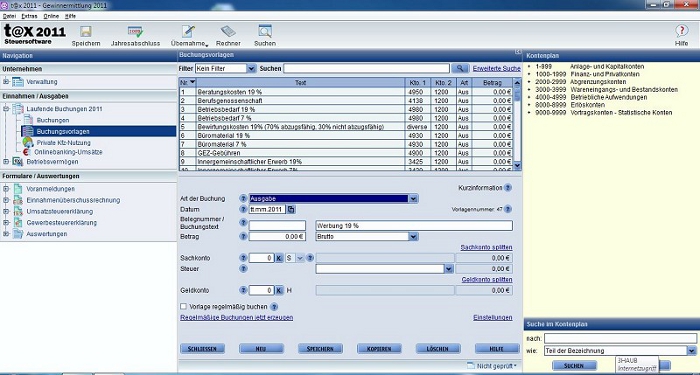Sort by the Betrag column header

pyautogui.click(x=492, y=83)
